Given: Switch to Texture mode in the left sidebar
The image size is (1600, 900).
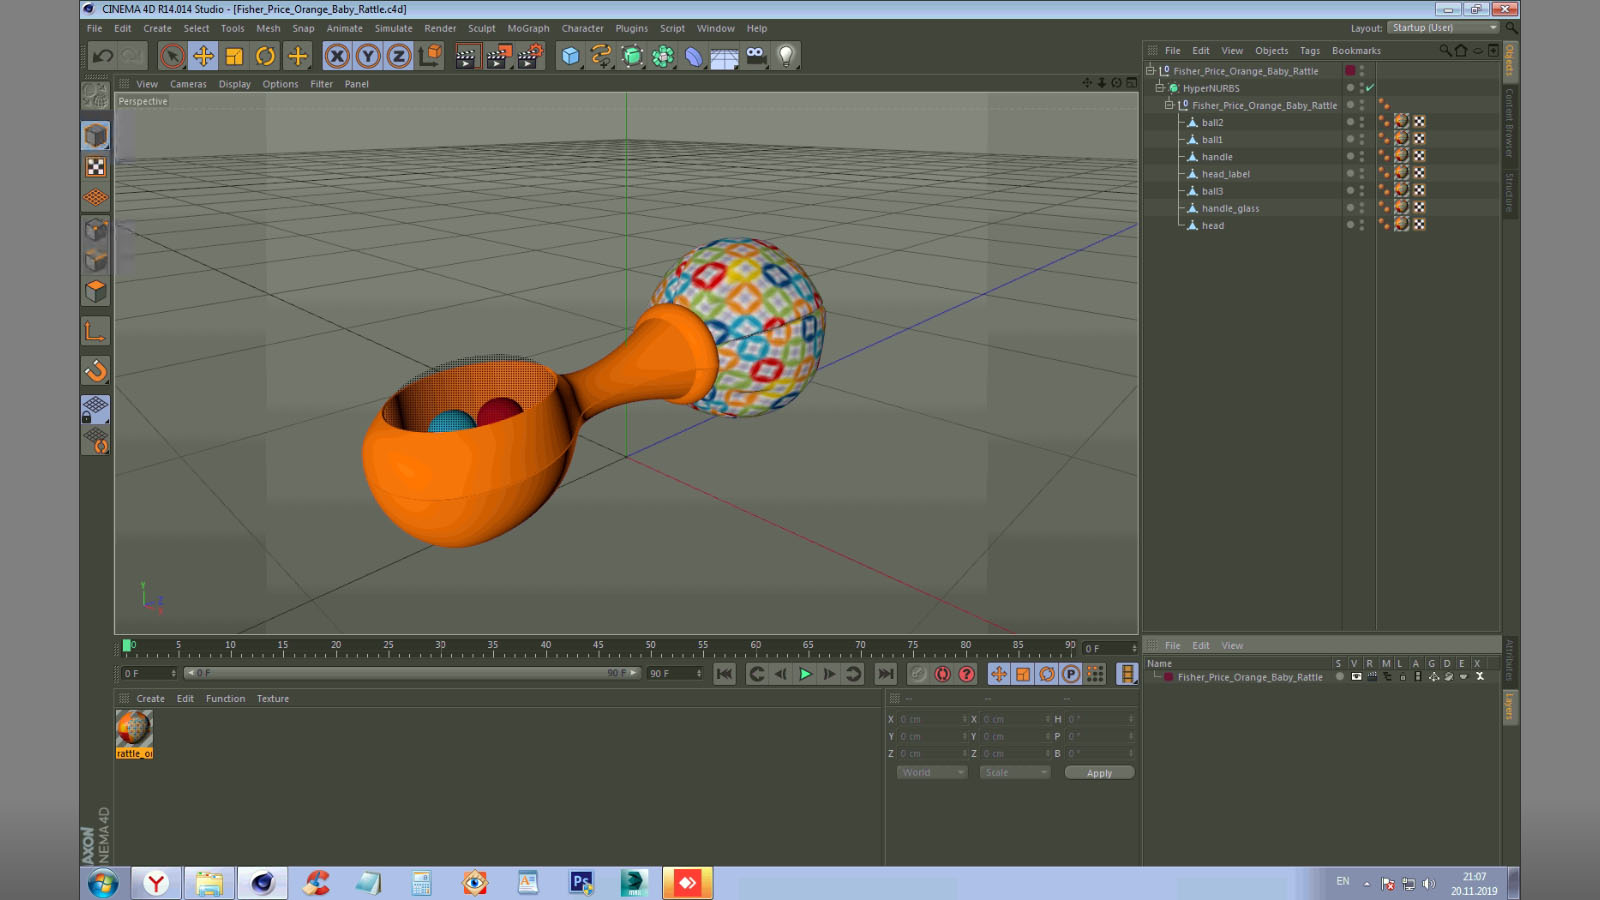Looking at the screenshot, I should pos(96,167).
